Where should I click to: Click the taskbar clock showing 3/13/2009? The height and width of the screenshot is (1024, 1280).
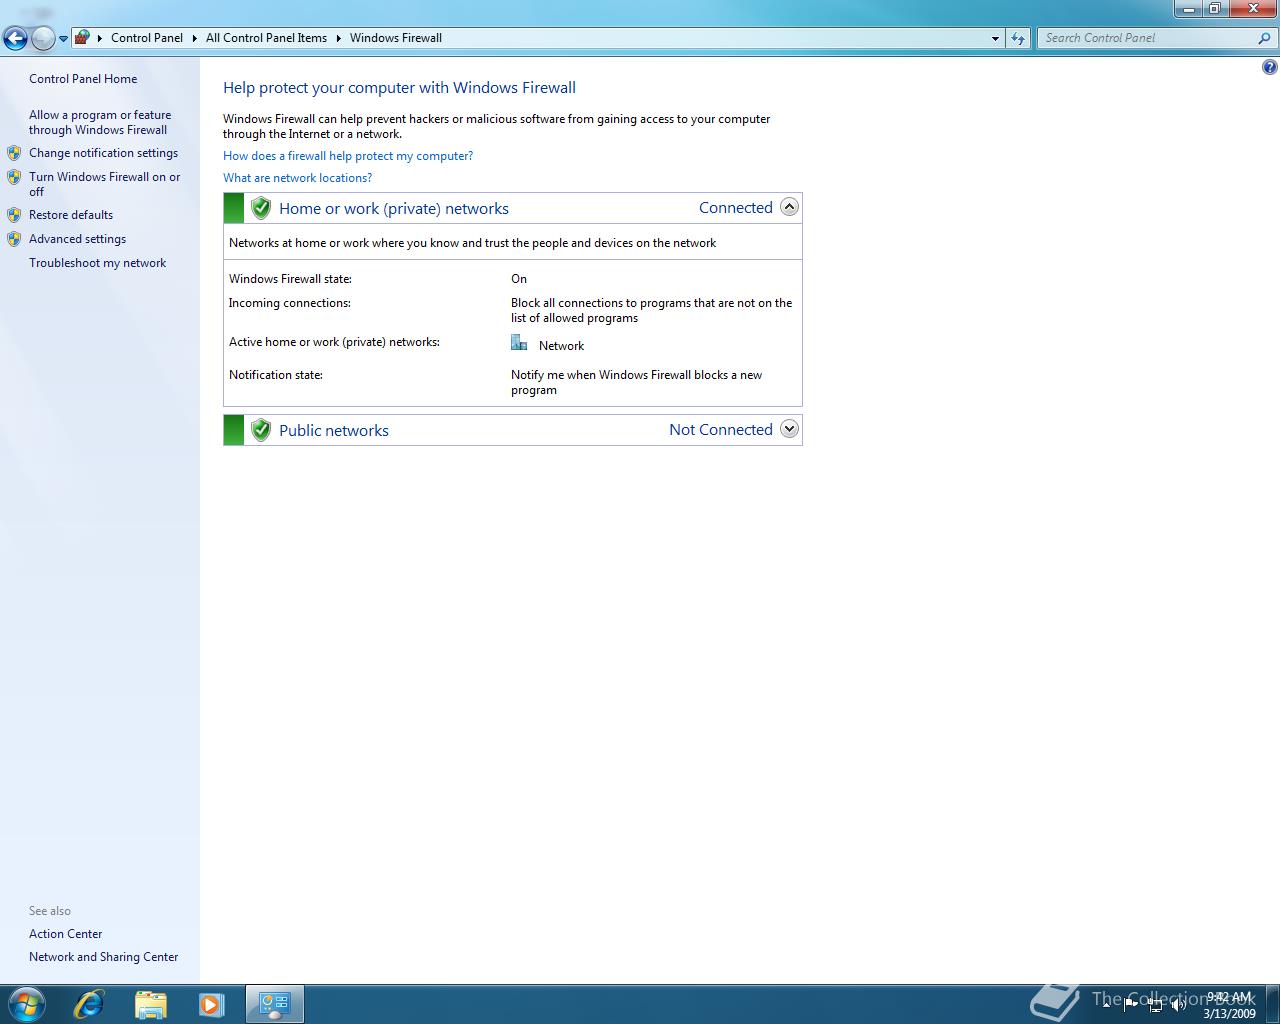1229,1005
